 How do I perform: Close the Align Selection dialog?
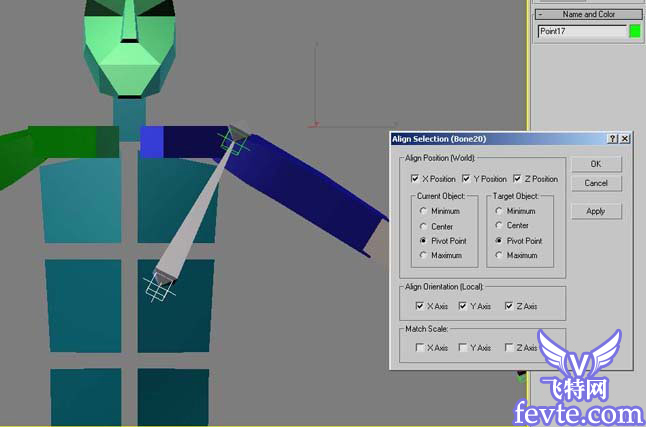tap(625, 139)
